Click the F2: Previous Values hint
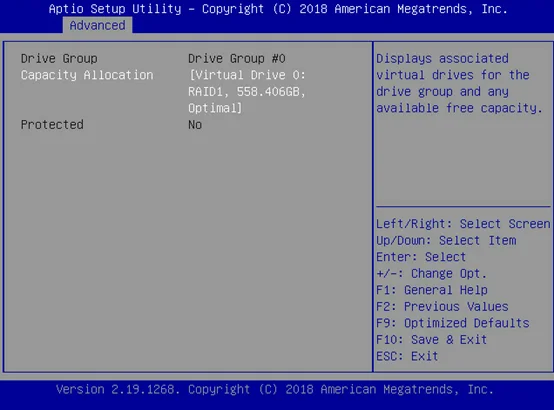 pyautogui.click(x=442, y=306)
